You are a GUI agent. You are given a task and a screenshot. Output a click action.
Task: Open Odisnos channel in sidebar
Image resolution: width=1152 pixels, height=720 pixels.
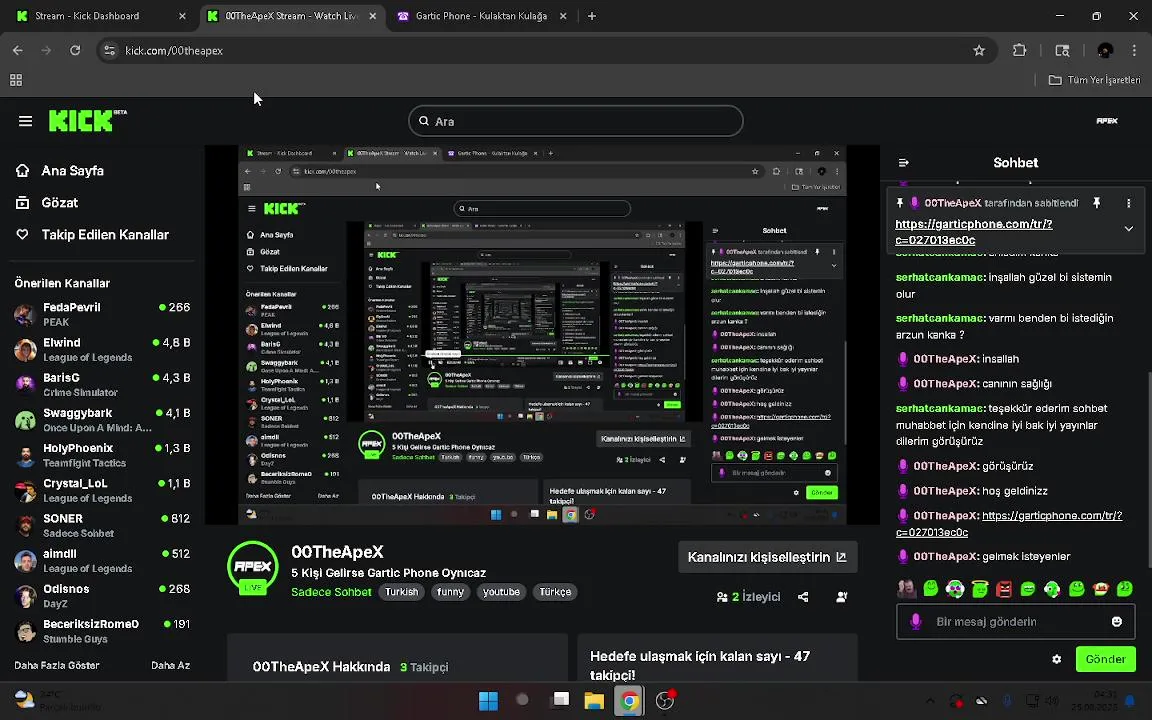(102, 596)
